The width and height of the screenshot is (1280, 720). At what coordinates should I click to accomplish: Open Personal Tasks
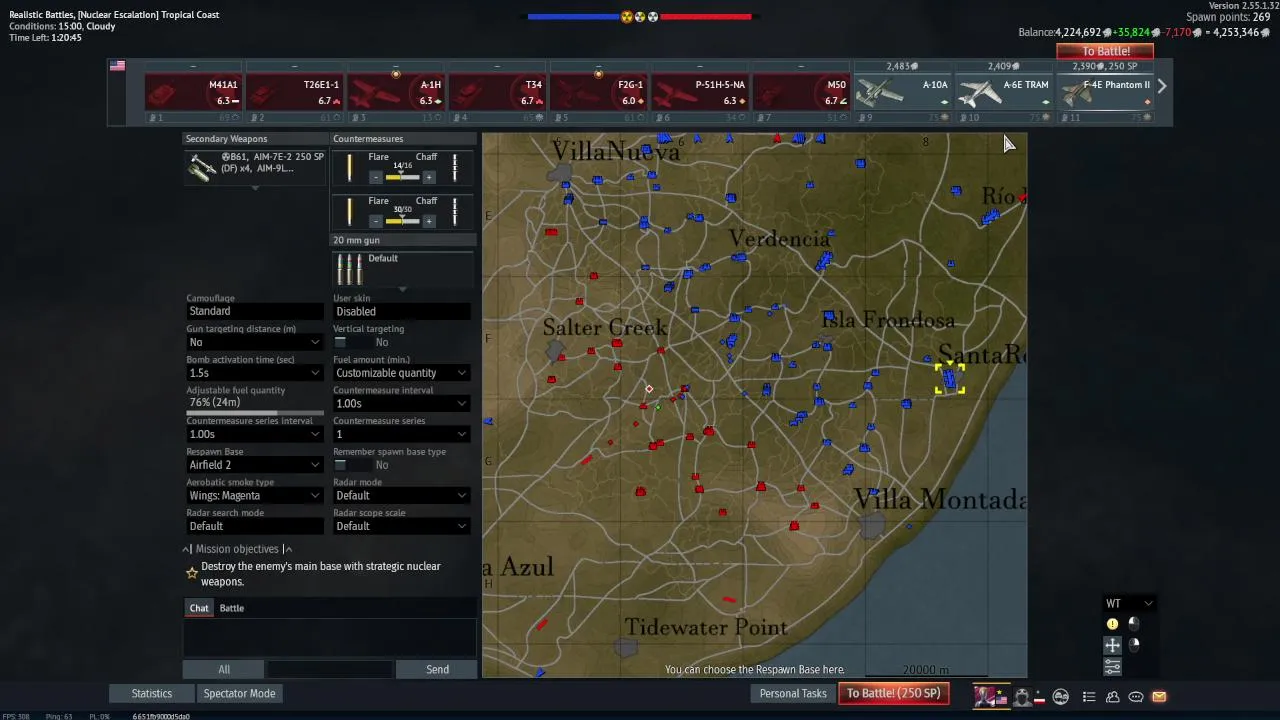coord(793,694)
